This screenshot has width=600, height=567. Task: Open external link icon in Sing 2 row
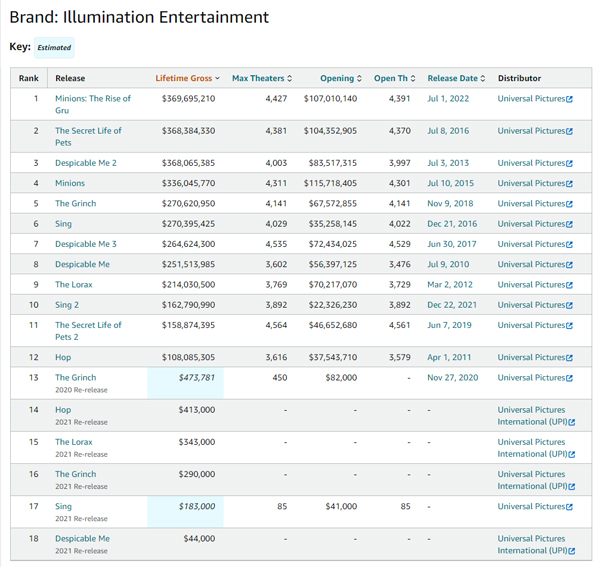[x=569, y=305]
